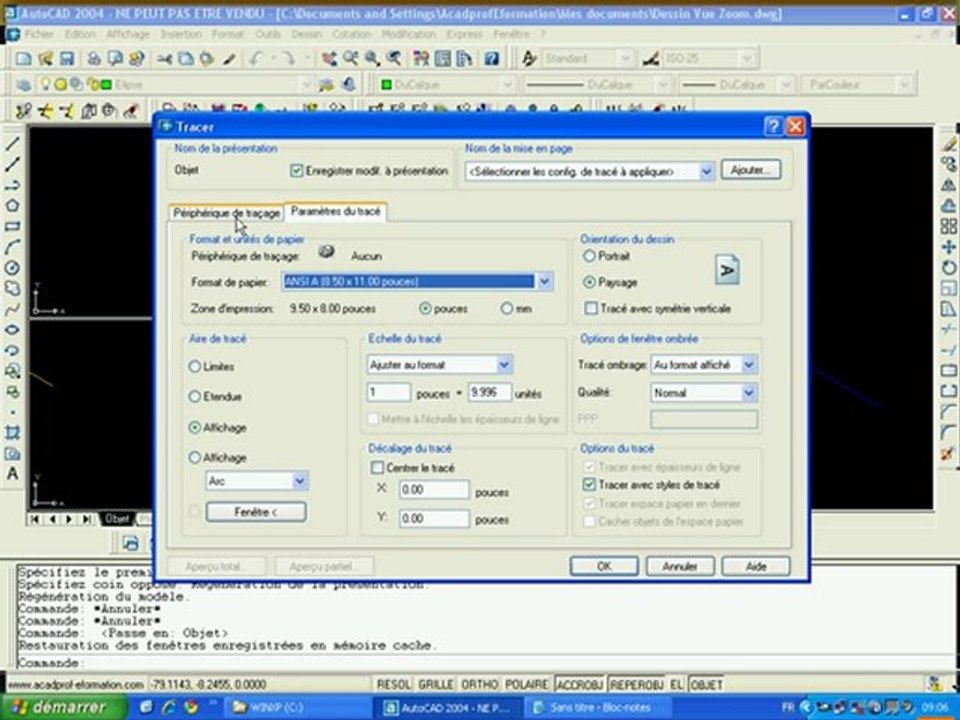
Task: Switch to Paramètres du tracé tab
Action: pyautogui.click(x=336, y=211)
